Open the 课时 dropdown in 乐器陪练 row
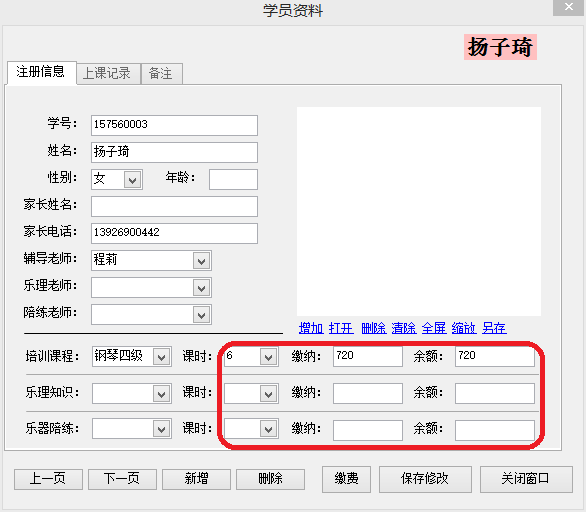 268,429
